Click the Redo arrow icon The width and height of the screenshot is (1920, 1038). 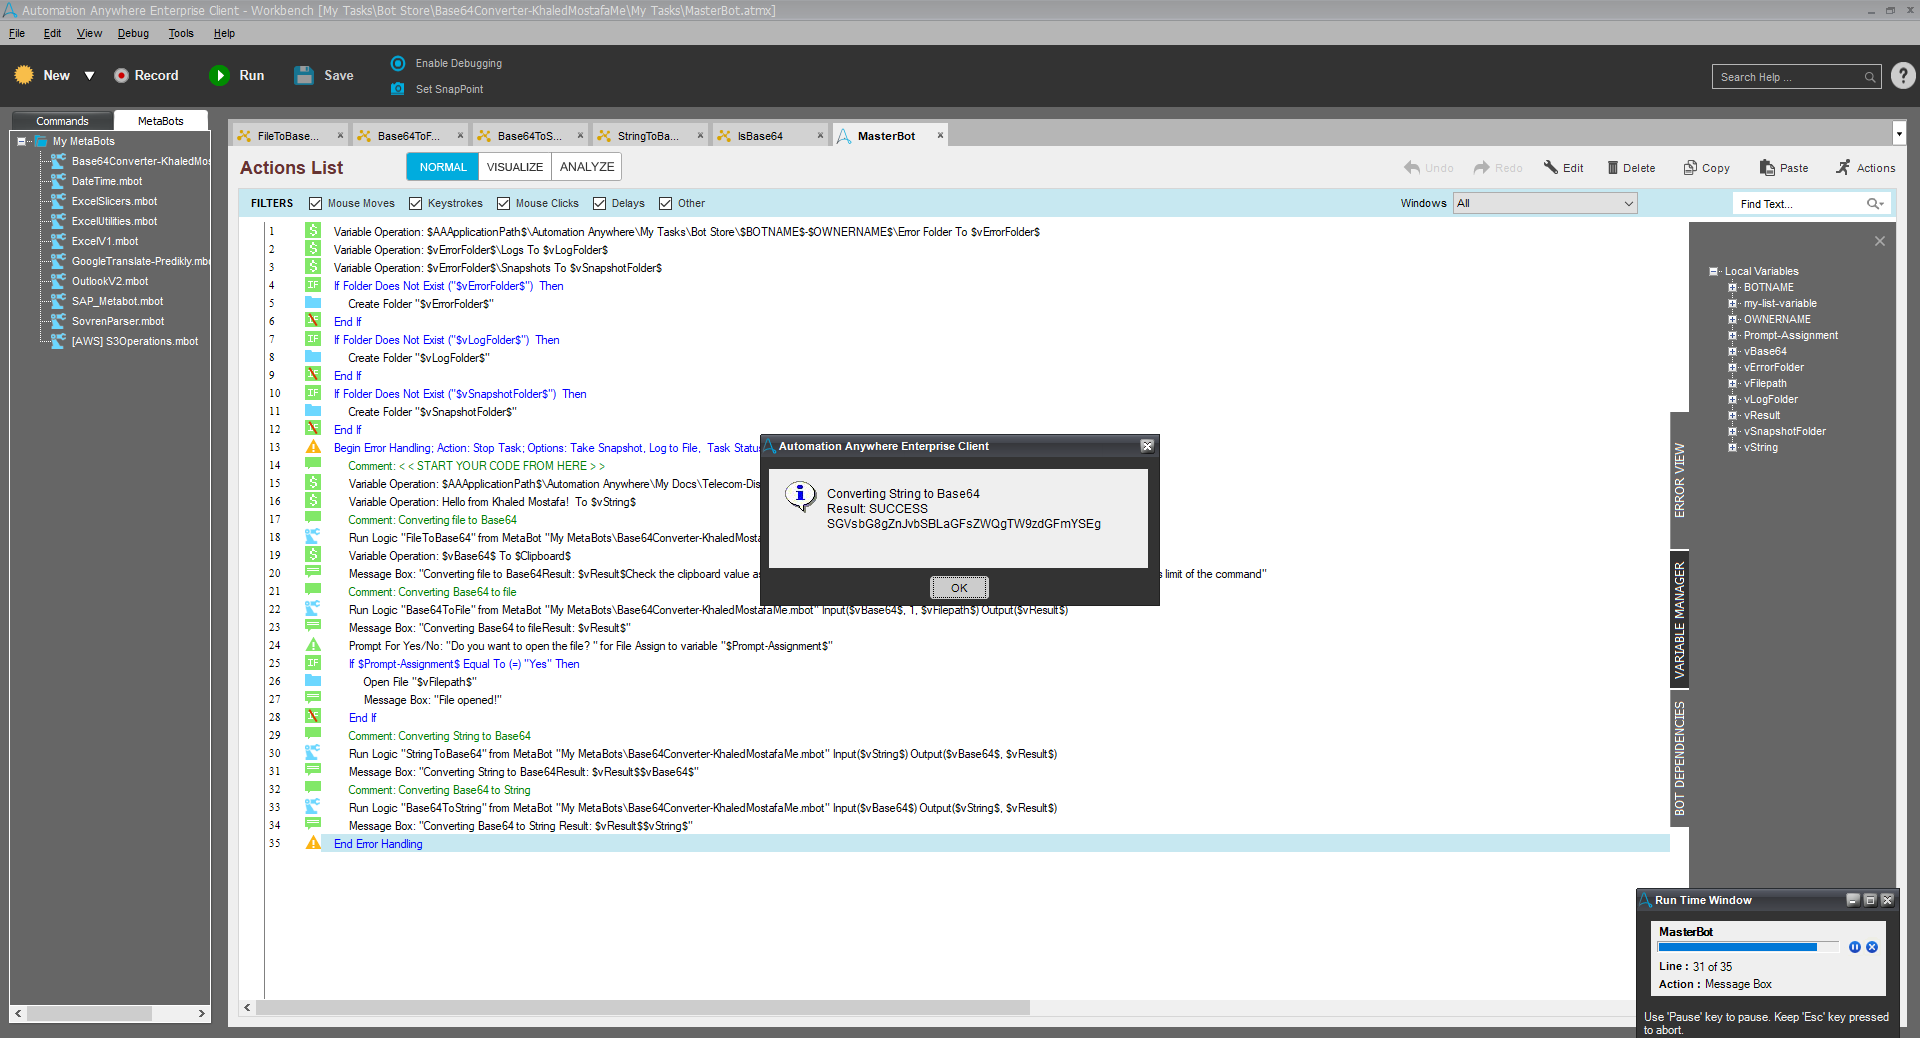[x=1482, y=167]
